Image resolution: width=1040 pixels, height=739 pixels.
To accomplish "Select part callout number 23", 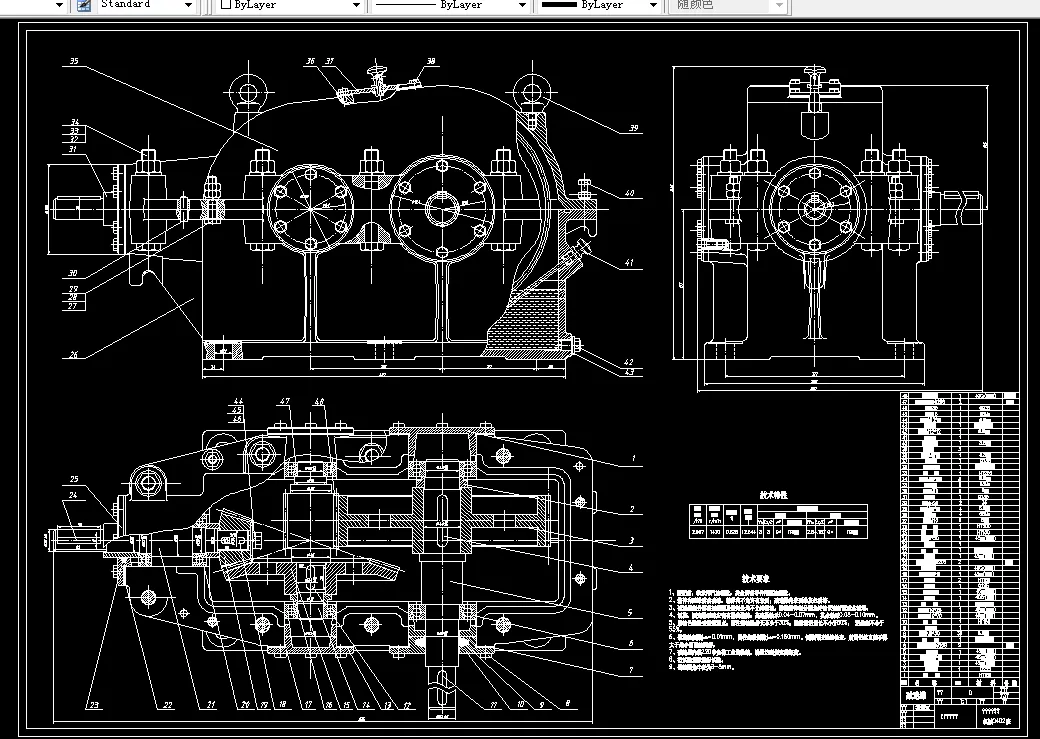I will coord(94,705).
